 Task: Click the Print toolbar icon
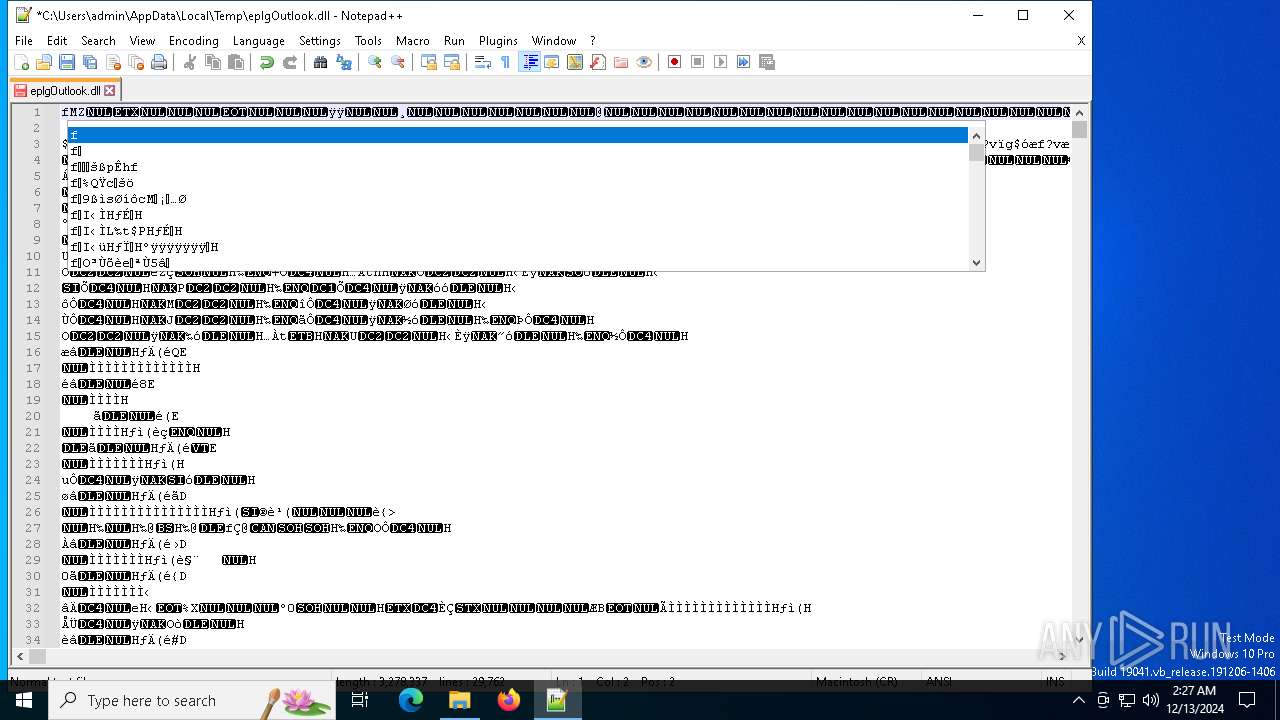point(159,62)
